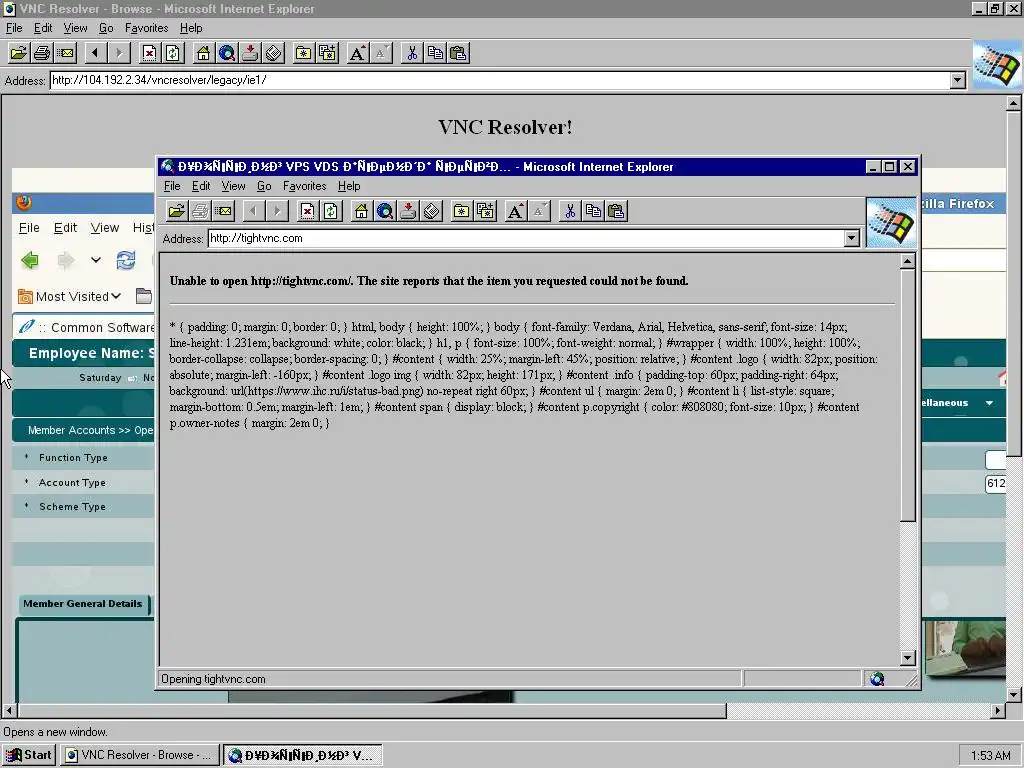Open Favorites menu in VNC Resolver window
Screen dimensions: 1024x768
pos(146,28)
